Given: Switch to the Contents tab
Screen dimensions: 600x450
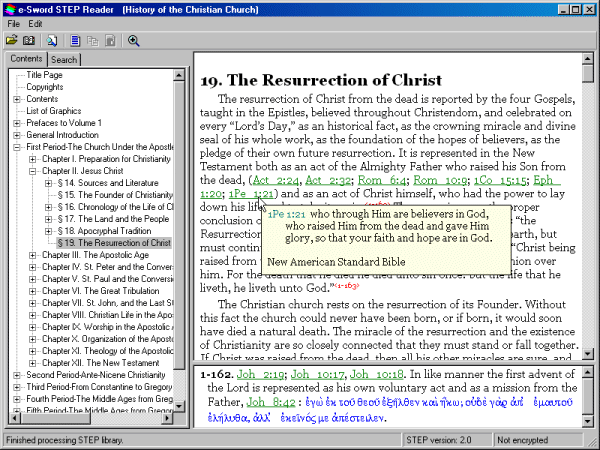Looking at the screenshot, I should click(x=26, y=59).
